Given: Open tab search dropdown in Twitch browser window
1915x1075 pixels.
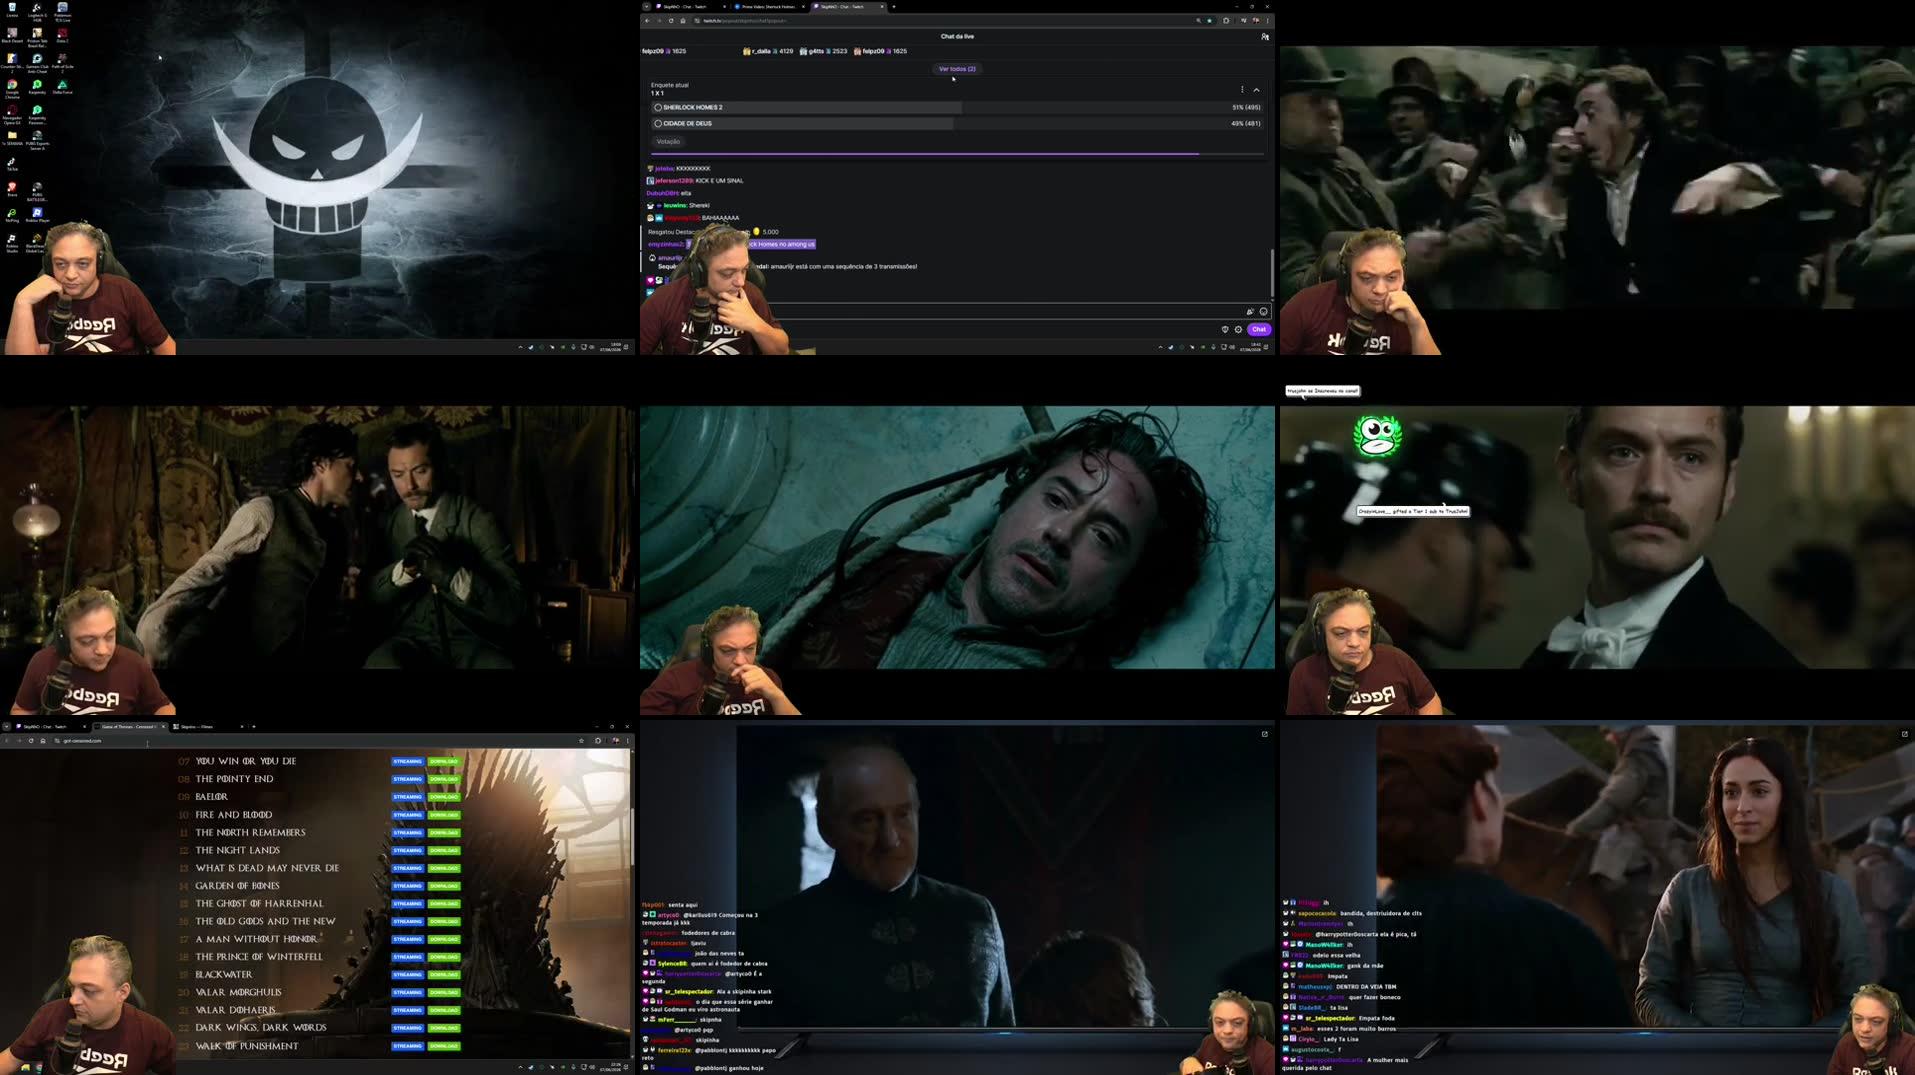Looking at the screenshot, I should click(x=646, y=6).
